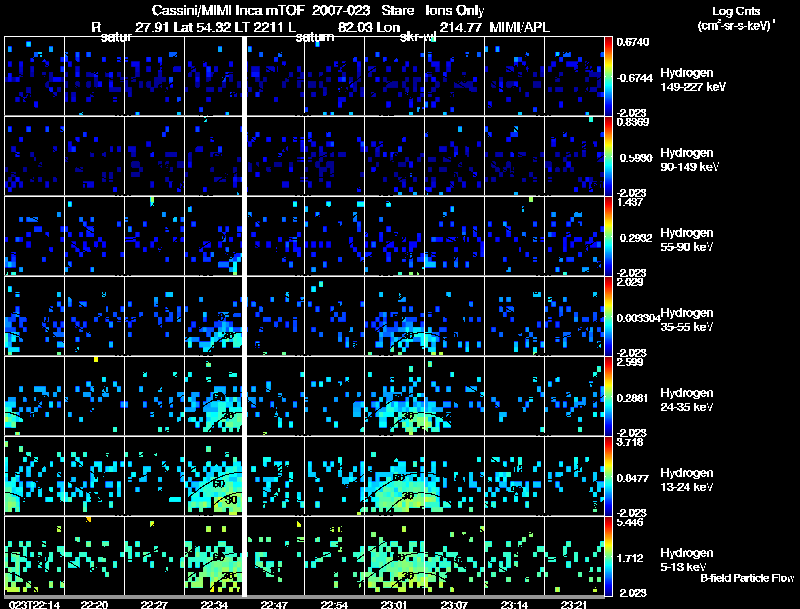Select the 22:20 time axis label
800x609 pixels.
[x=94, y=604]
